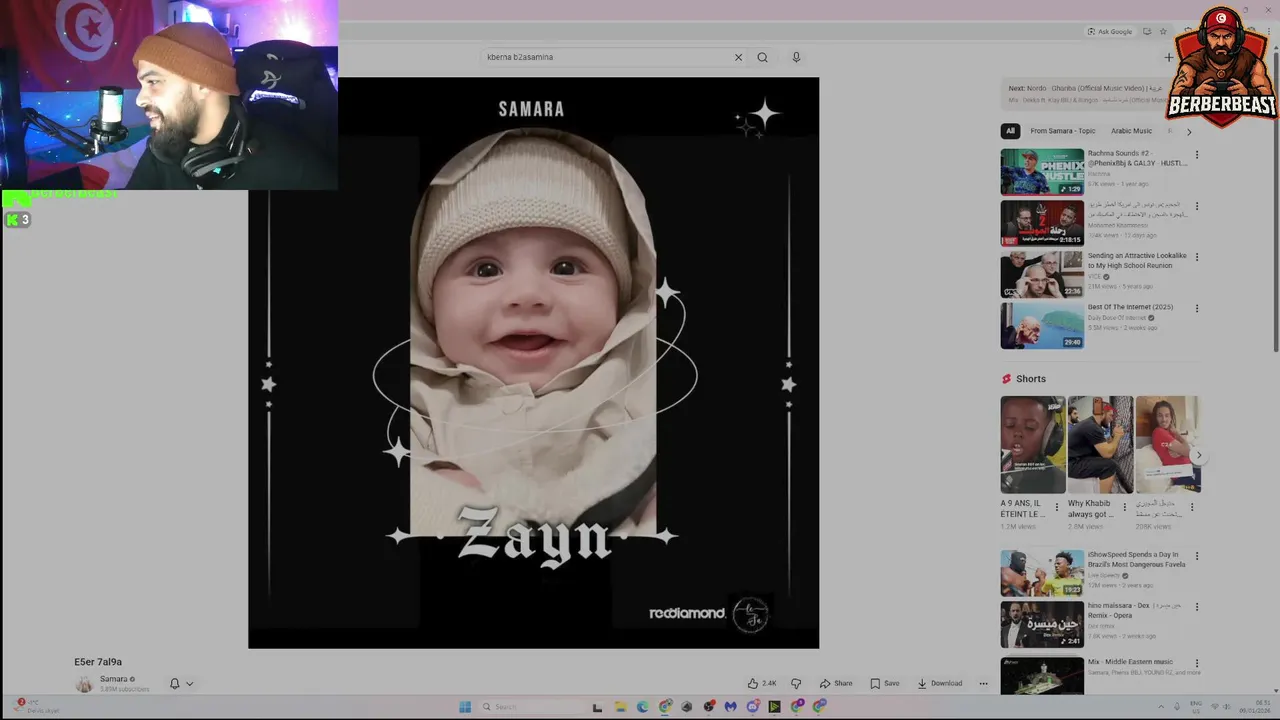Open iShowSpeed Brazil Favela video
The image size is (1280, 720).
click(x=1042, y=573)
